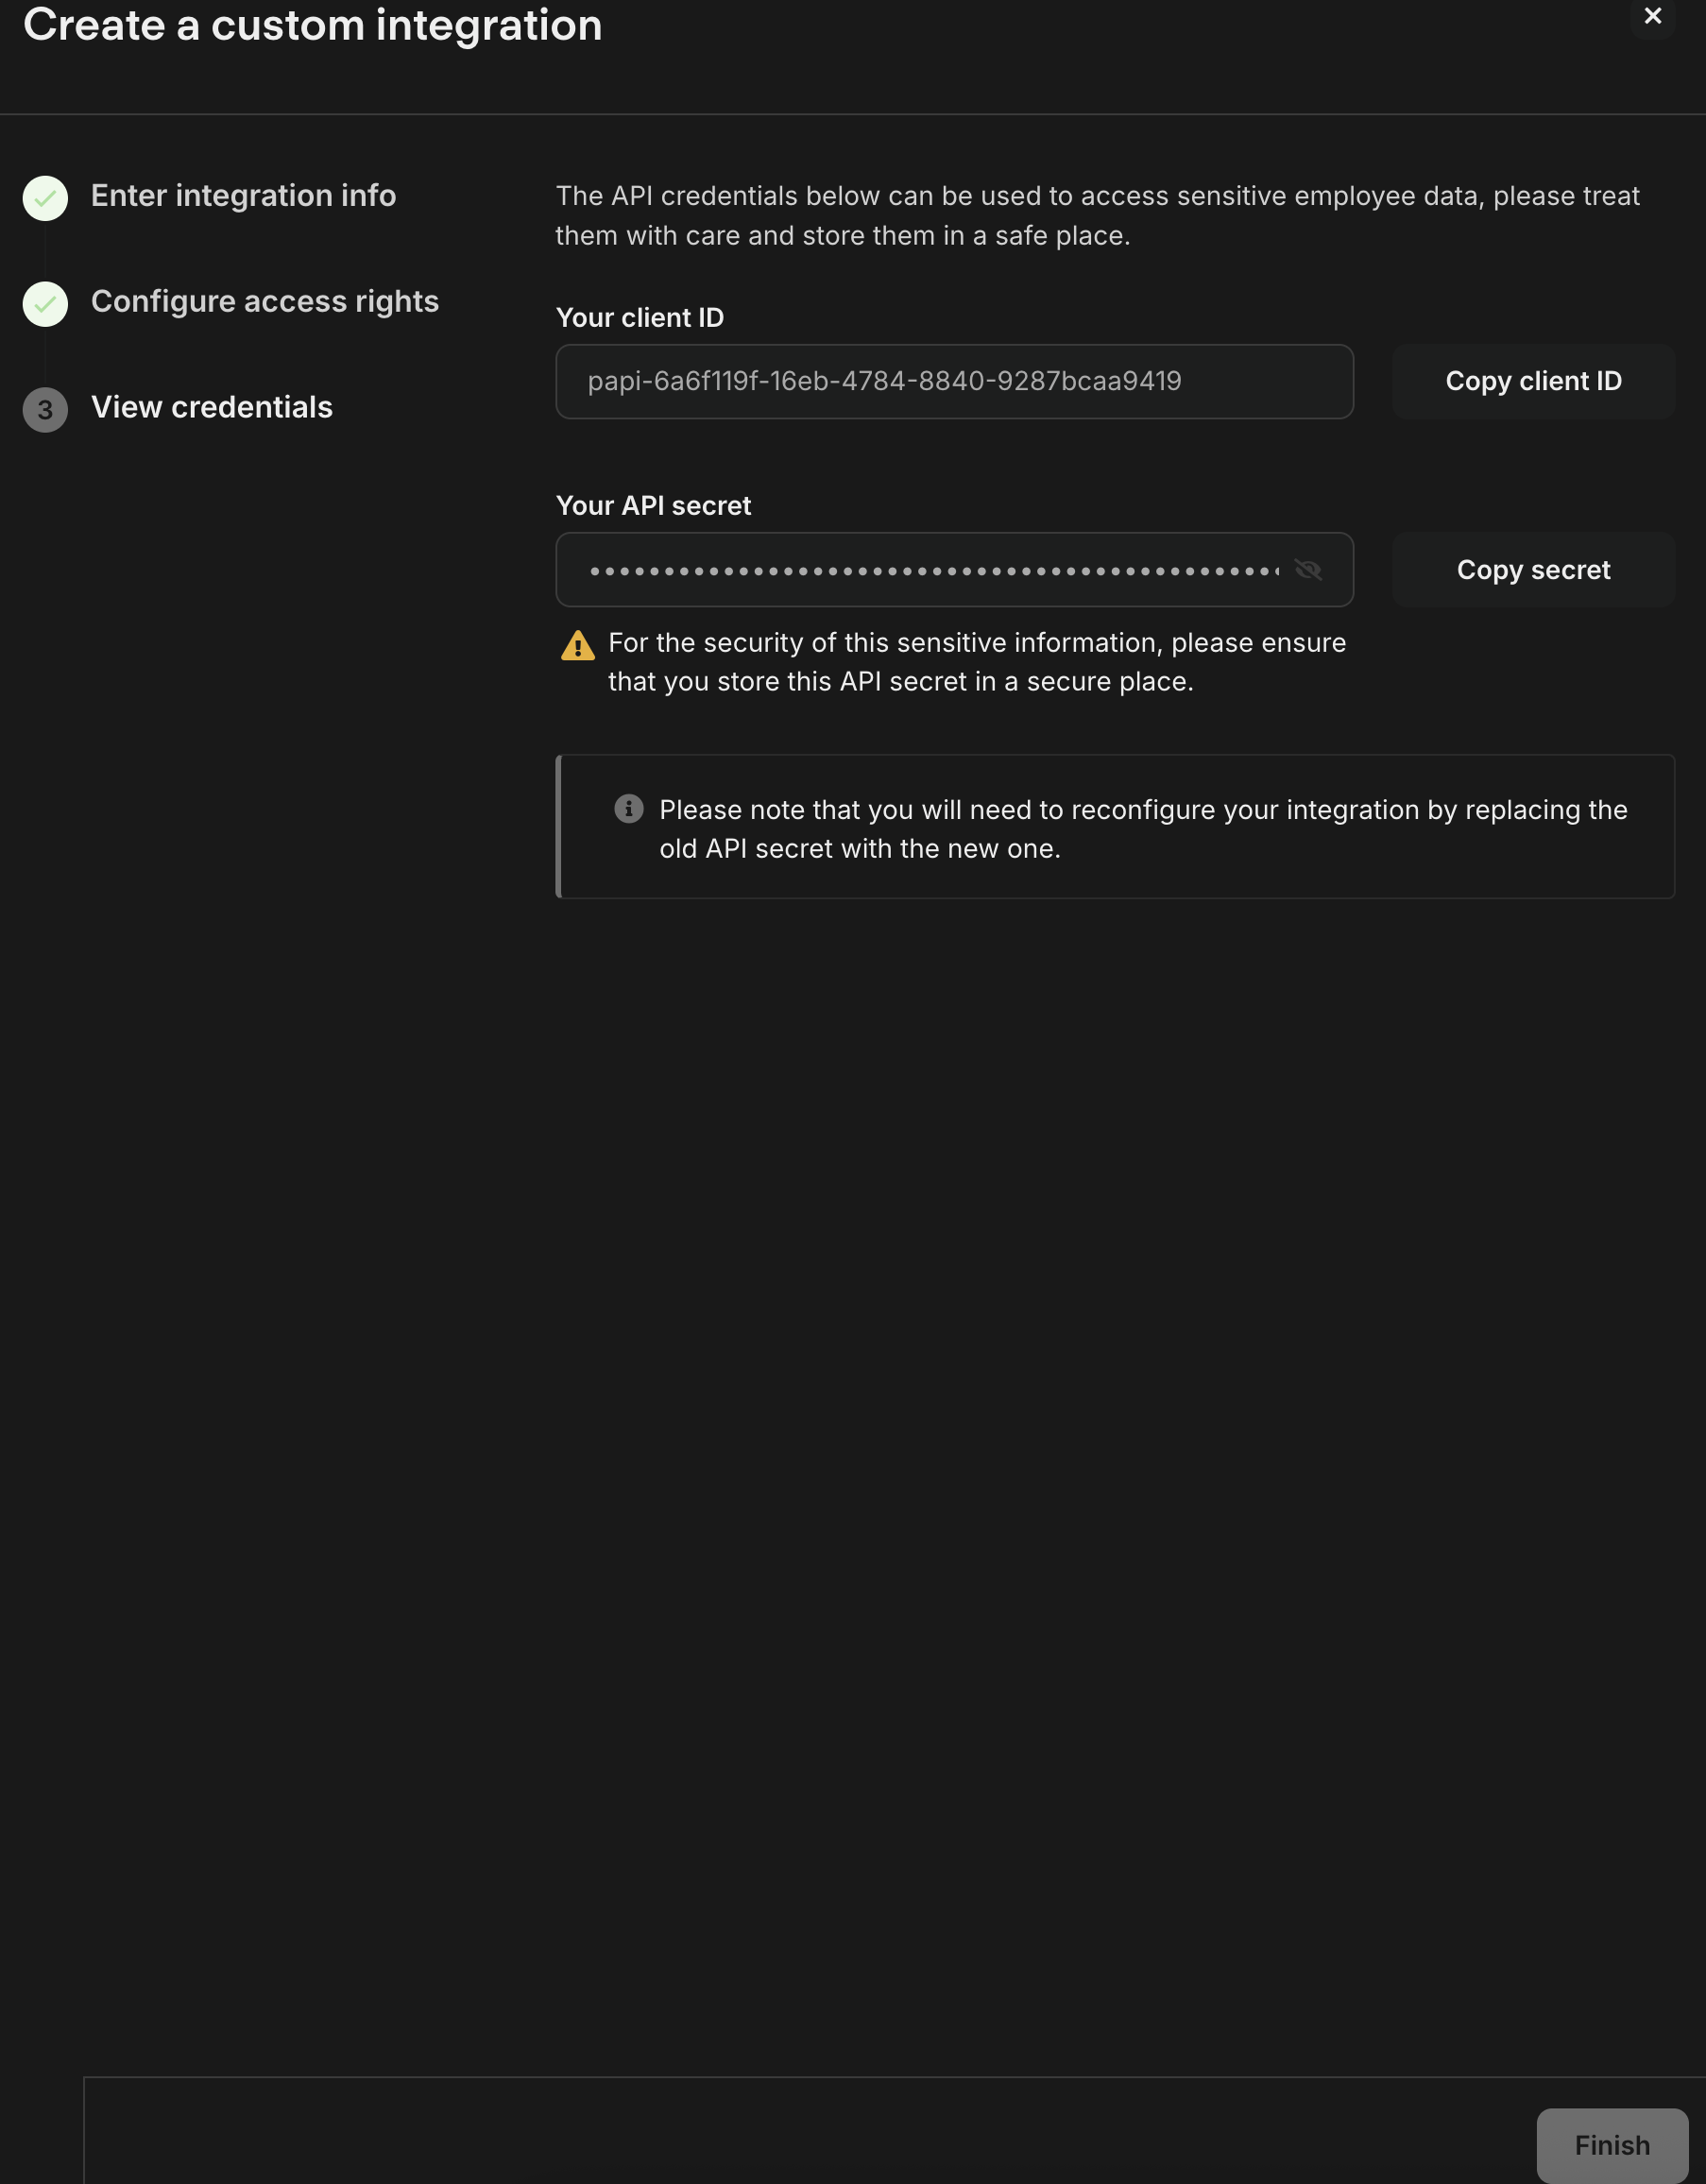The height and width of the screenshot is (2184, 1706).
Task: Toggle API secret visibility eye icon
Action: click(1308, 570)
